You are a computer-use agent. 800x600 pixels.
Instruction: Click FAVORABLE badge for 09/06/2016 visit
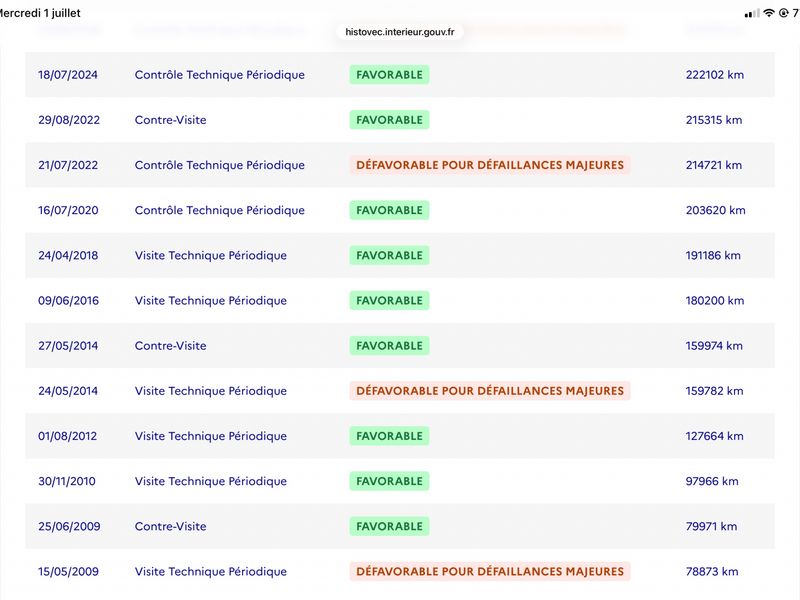tap(389, 301)
